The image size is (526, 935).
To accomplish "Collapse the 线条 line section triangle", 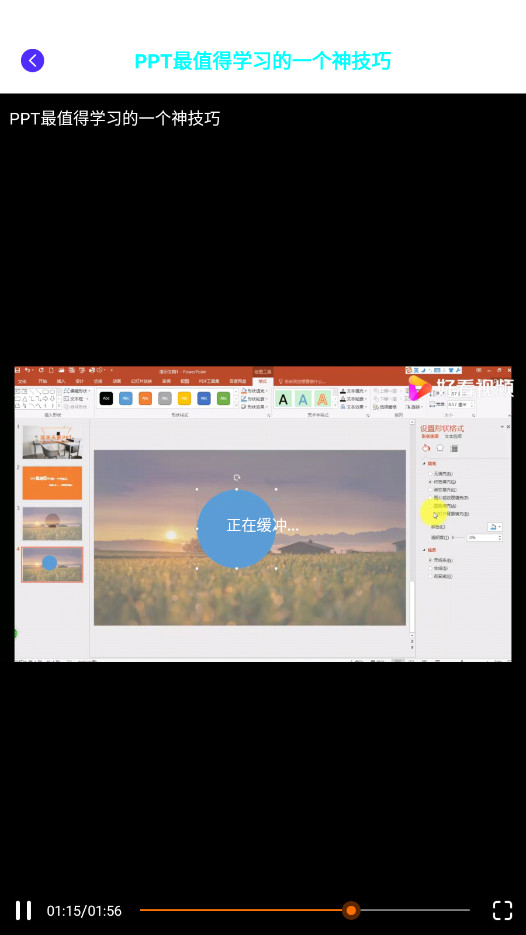I will click(x=424, y=550).
